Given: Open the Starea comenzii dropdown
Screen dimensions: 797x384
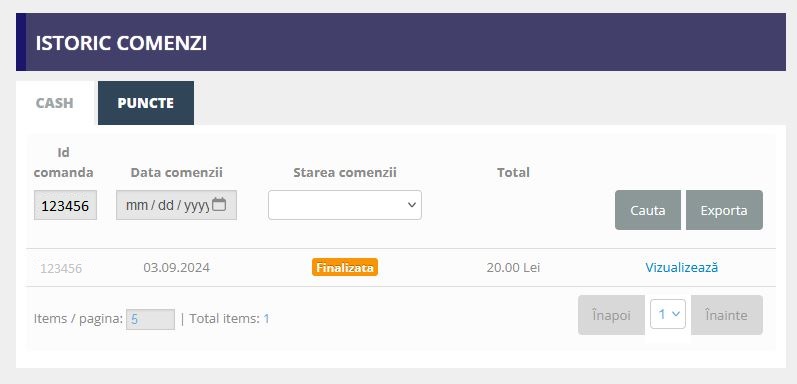Looking at the screenshot, I should [345, 205].
